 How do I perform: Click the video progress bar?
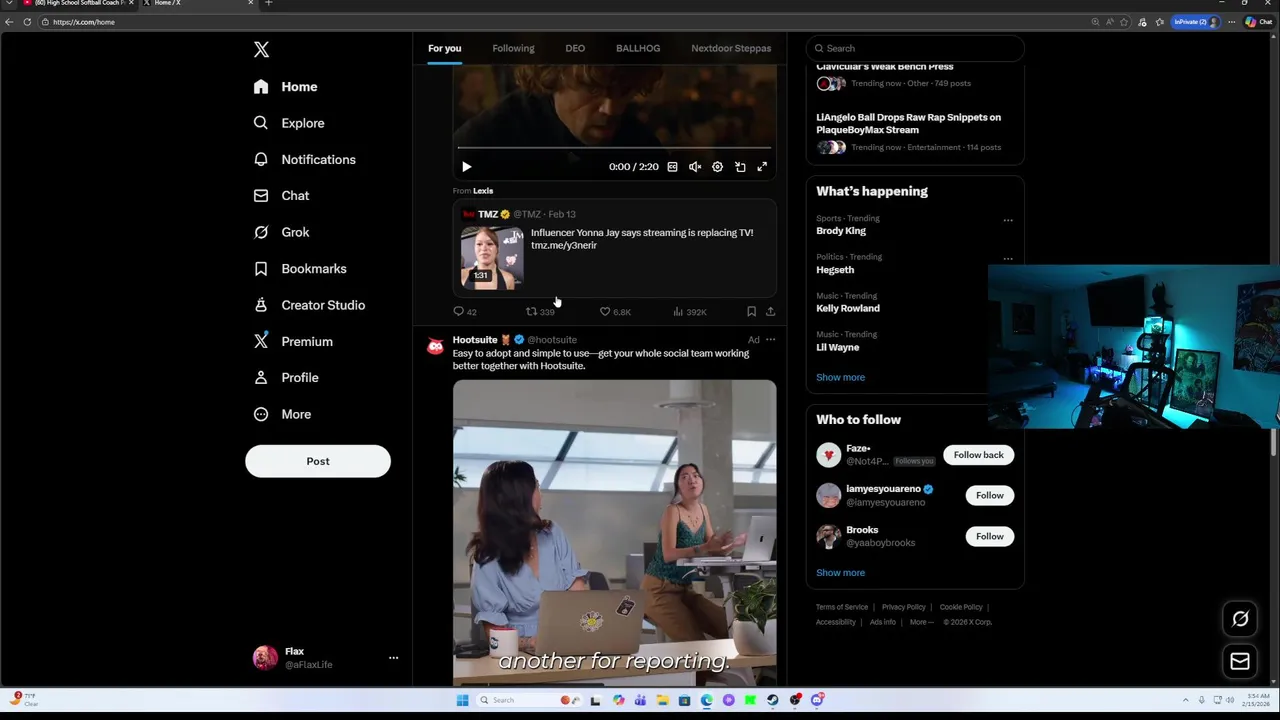coord(614,148)
